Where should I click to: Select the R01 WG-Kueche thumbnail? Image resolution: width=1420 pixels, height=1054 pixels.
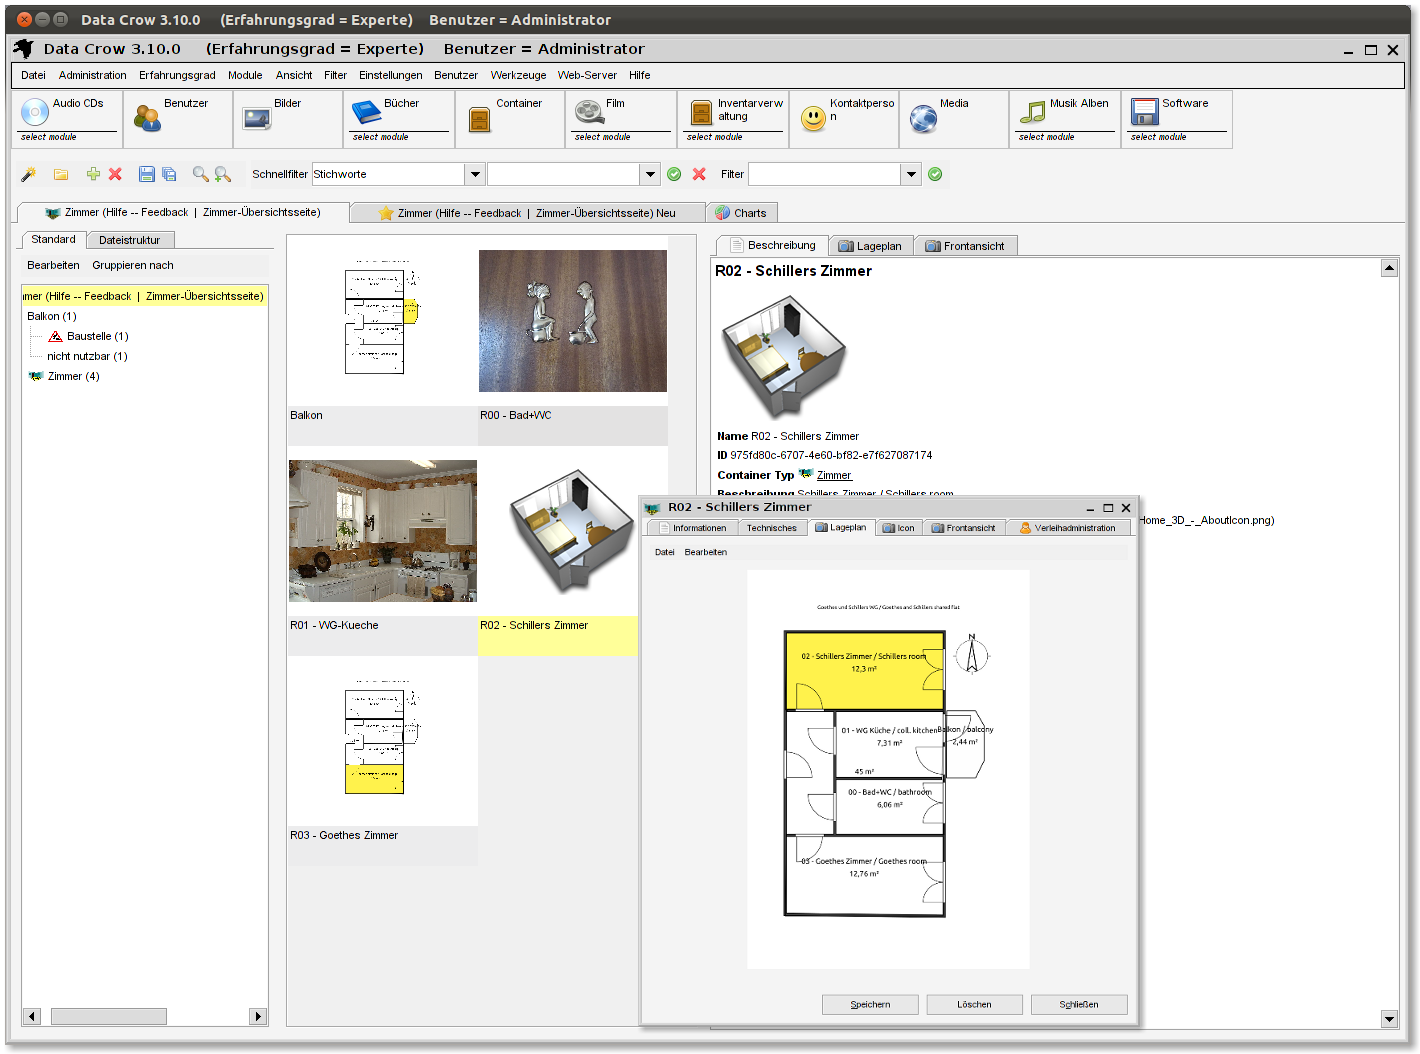click(x=382, y=530)
